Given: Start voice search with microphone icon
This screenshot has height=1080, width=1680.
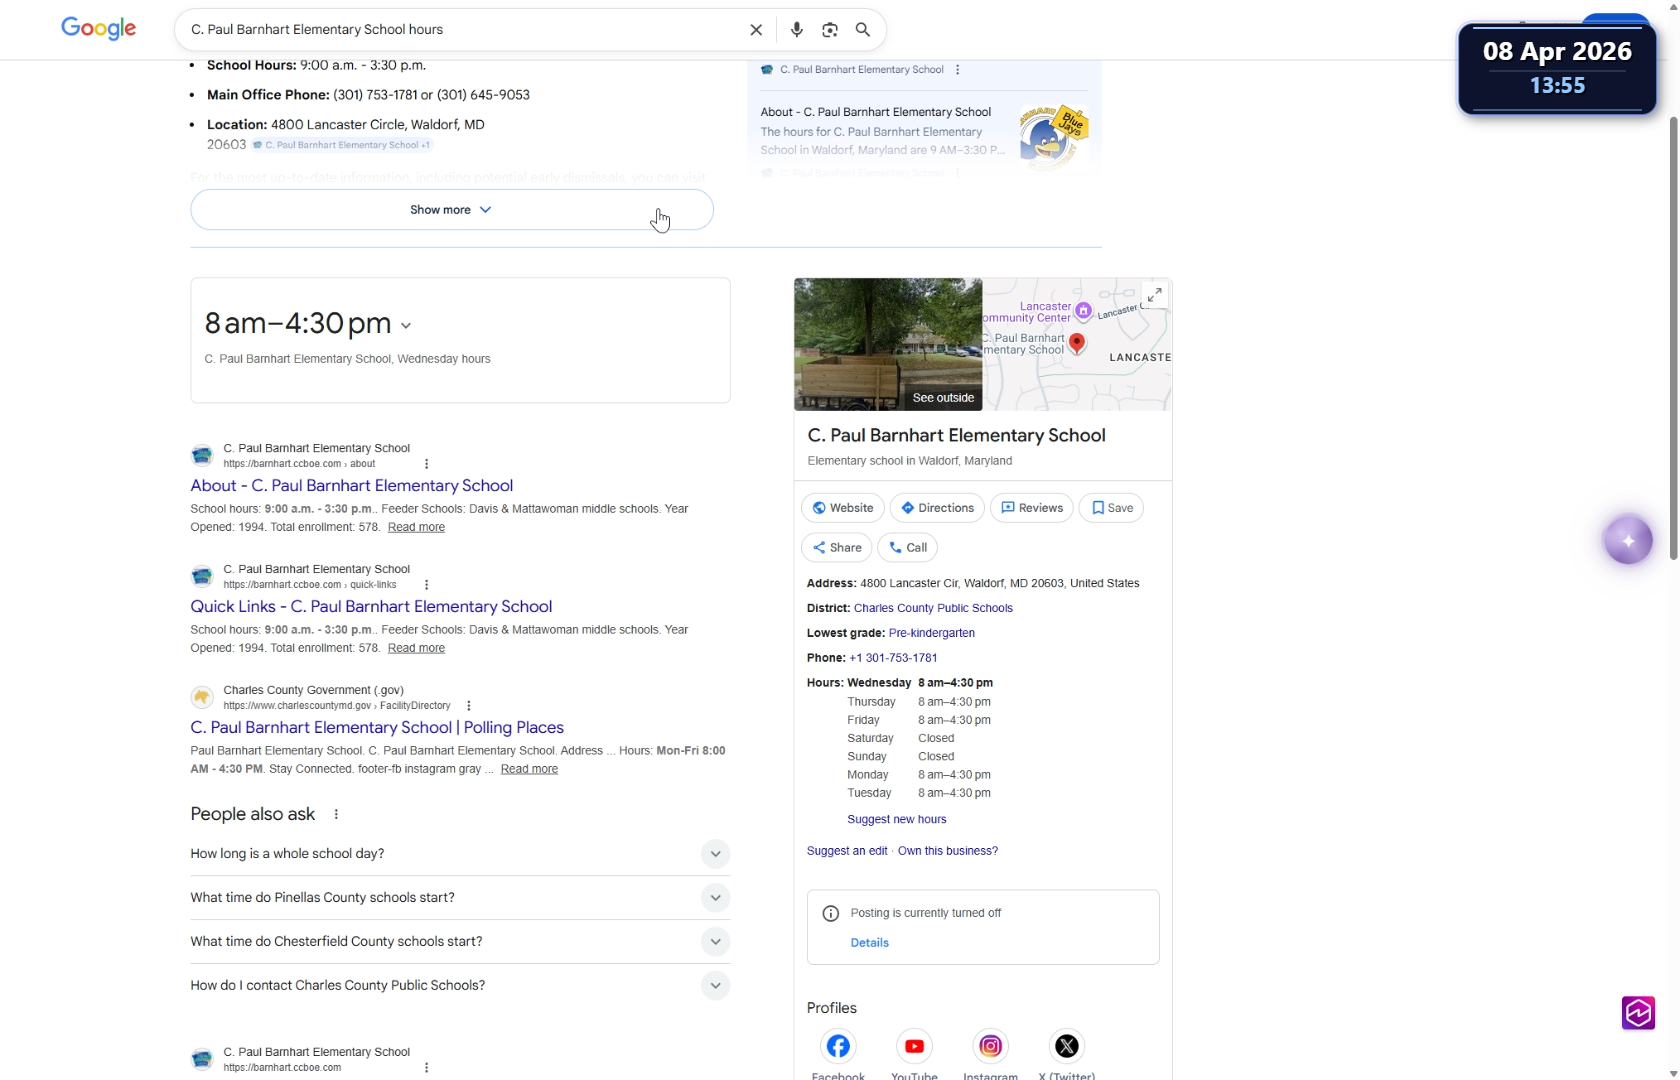Looking at the screenshot, I should pyautogui.click(x=796, y=30).
